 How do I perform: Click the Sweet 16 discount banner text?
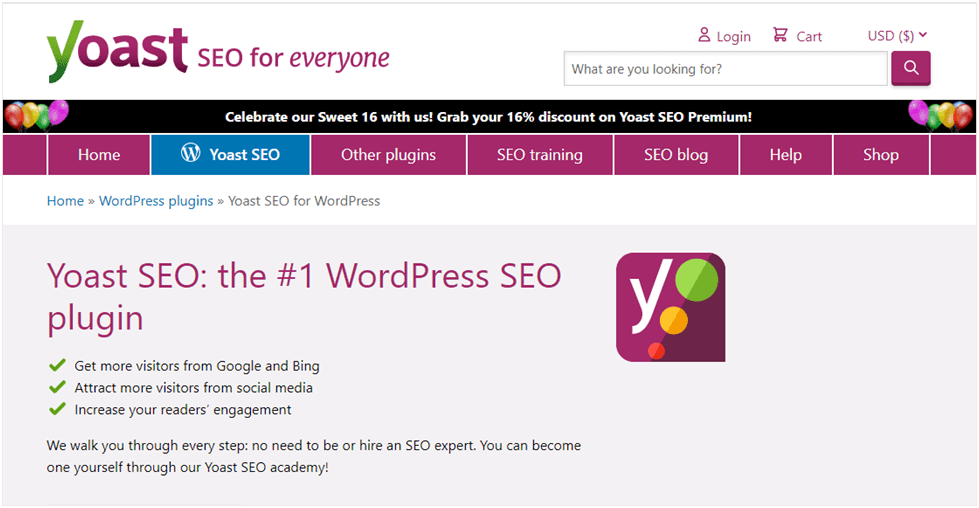(488, 117)
